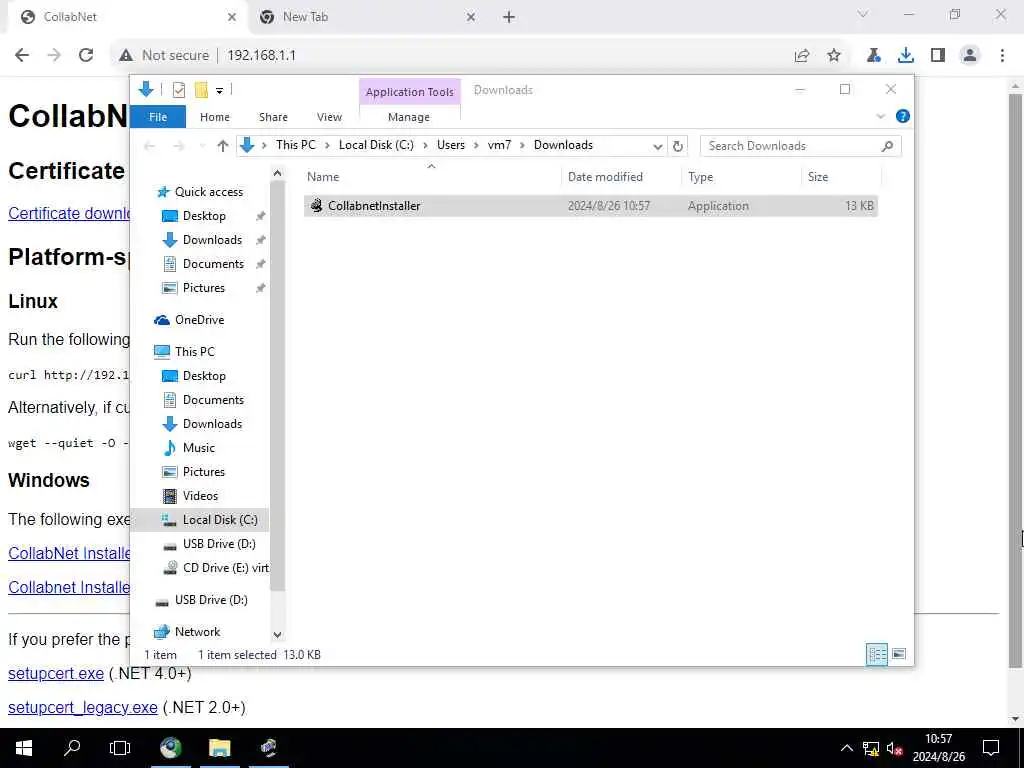
Task: Click the Certificate download link
Action: pyautogui.click(x=69, y=214)
